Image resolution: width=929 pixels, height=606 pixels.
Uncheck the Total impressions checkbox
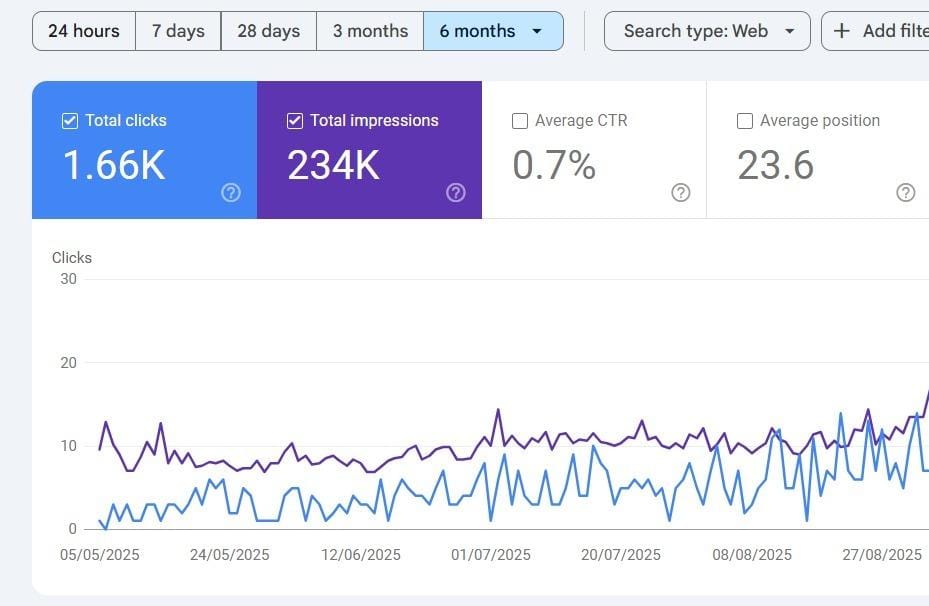(295, 121)
